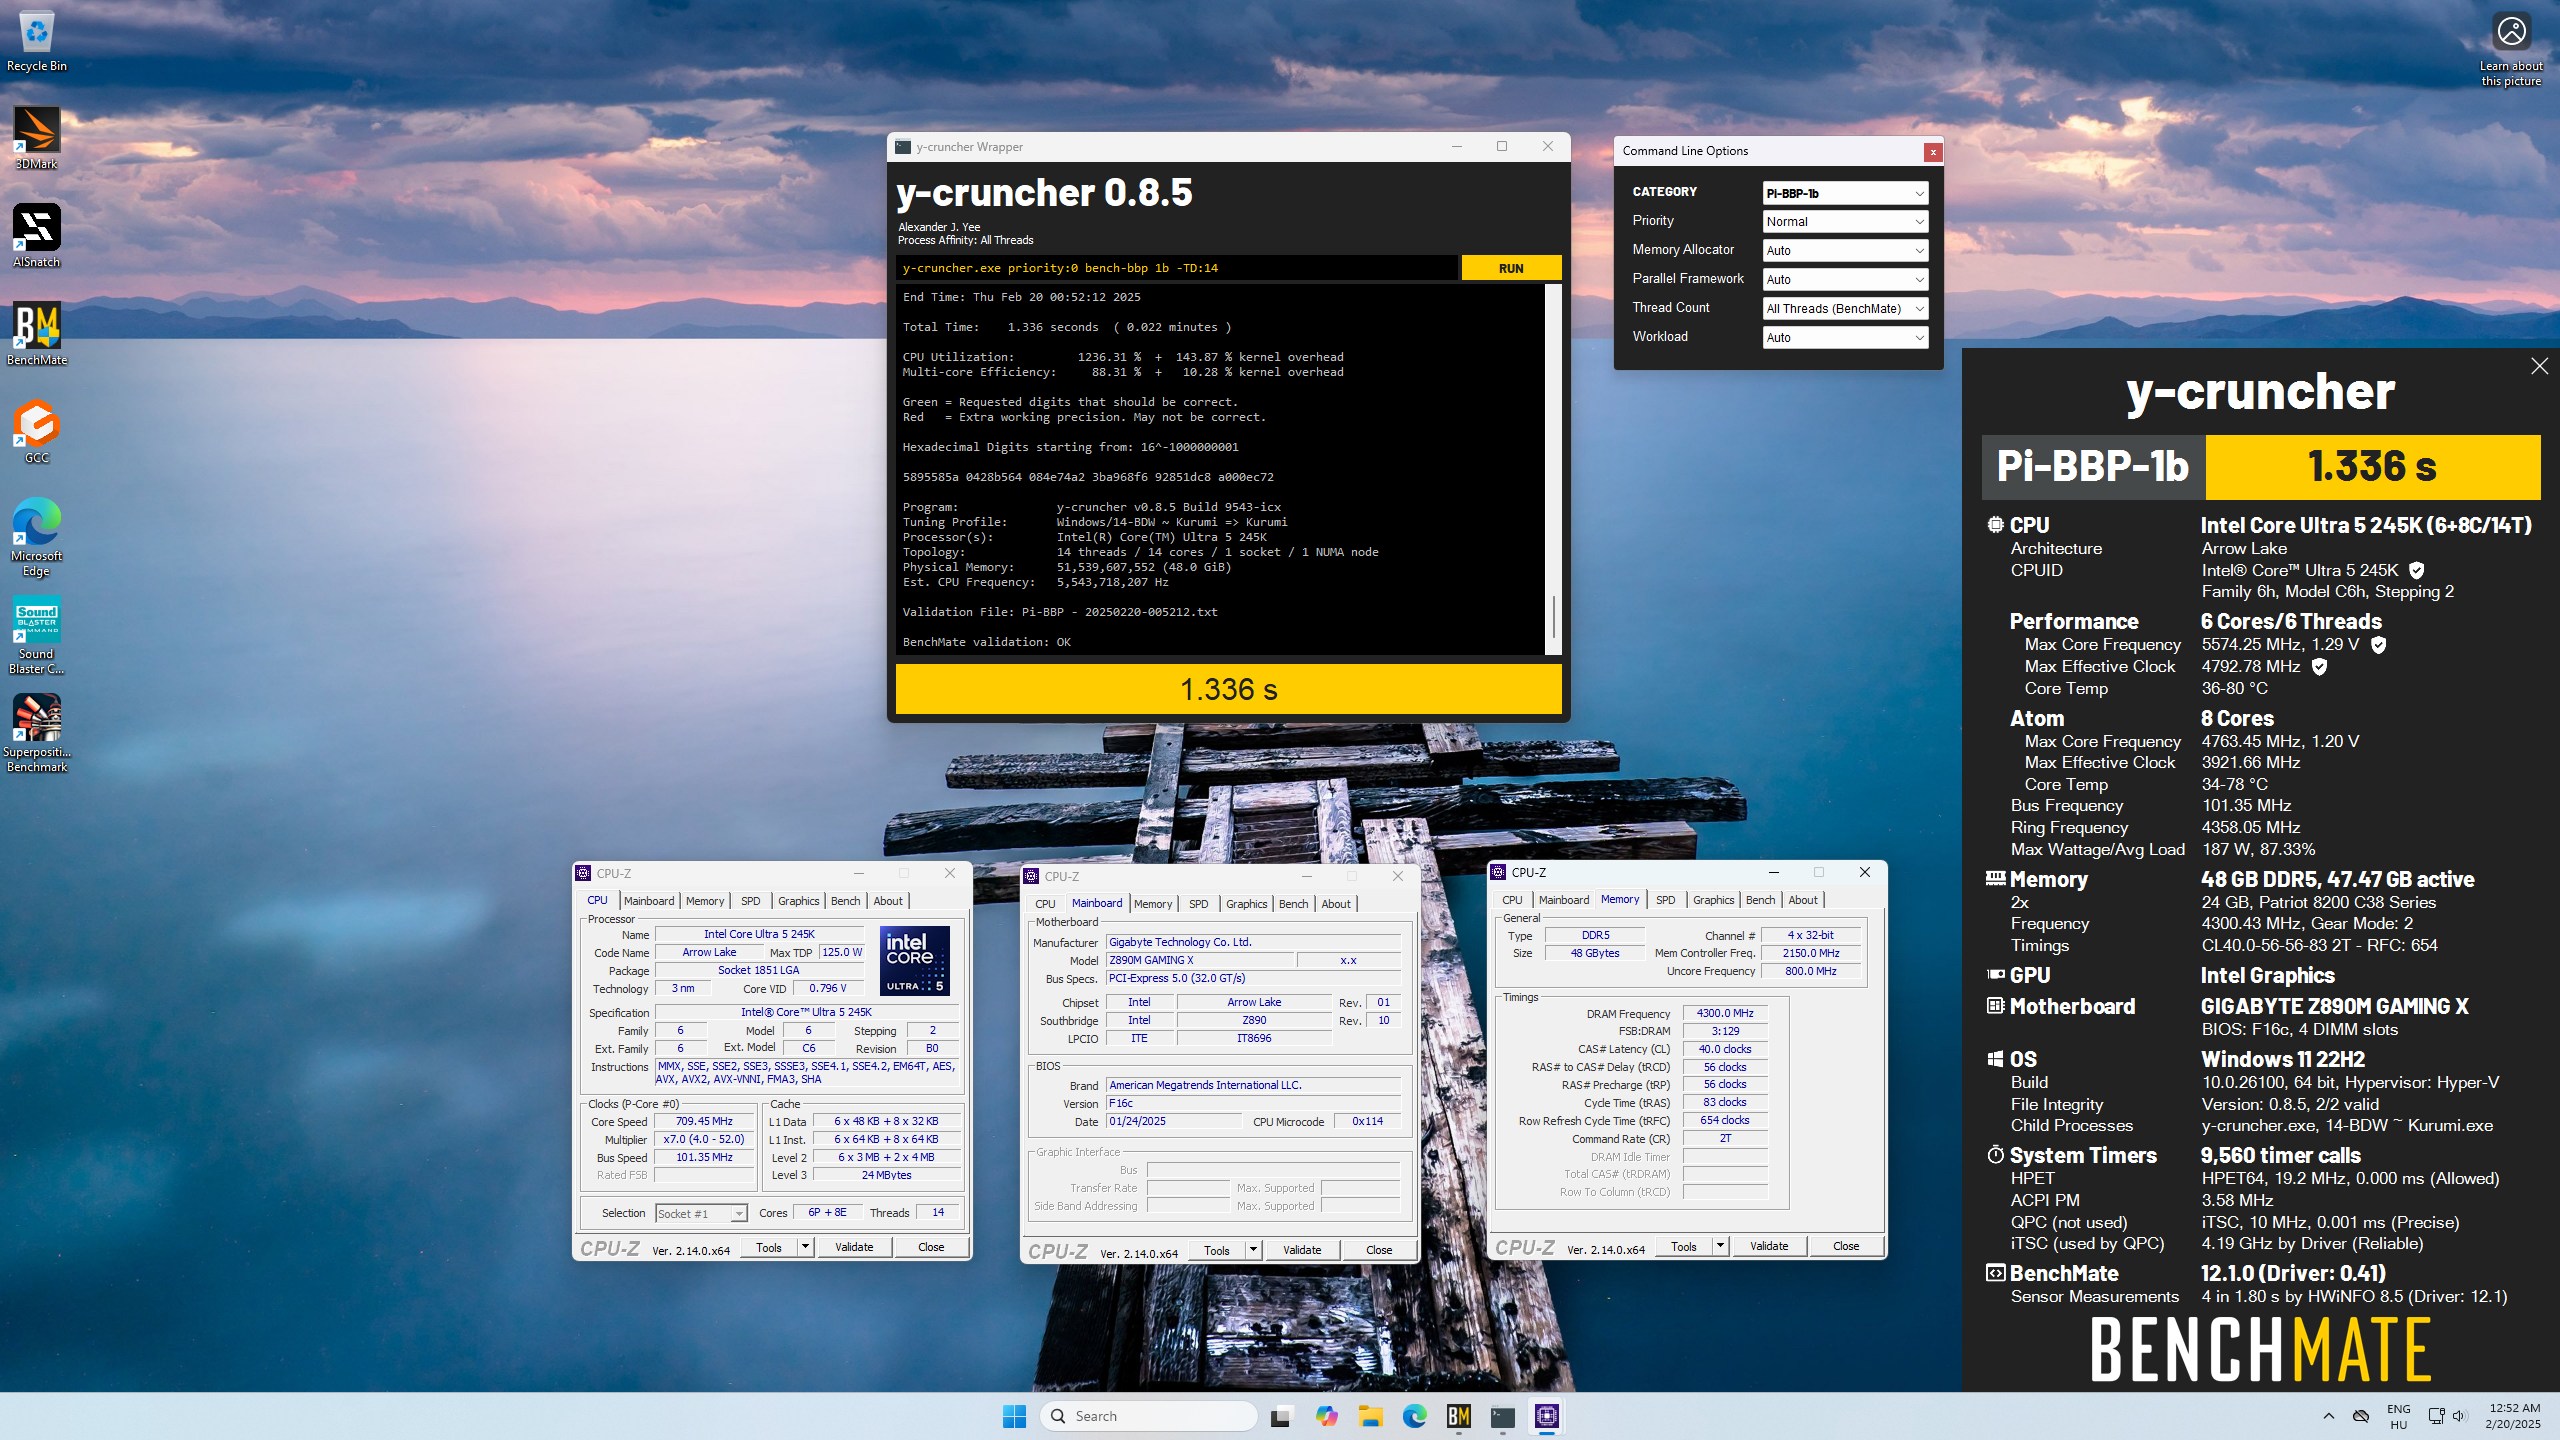Switch to Graphics tab in middle CPU-Z window
This screenshot has height=1440, width=2560.
[1246, 904]
